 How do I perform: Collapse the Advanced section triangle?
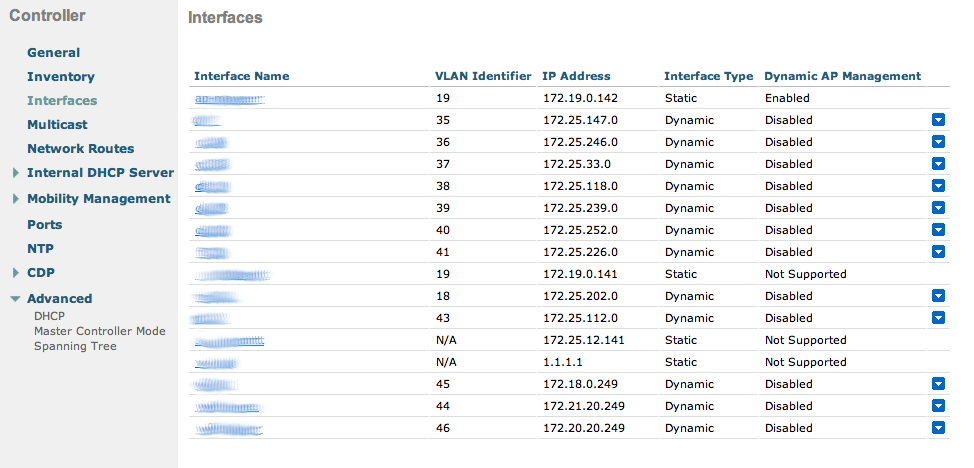point(15,299)
